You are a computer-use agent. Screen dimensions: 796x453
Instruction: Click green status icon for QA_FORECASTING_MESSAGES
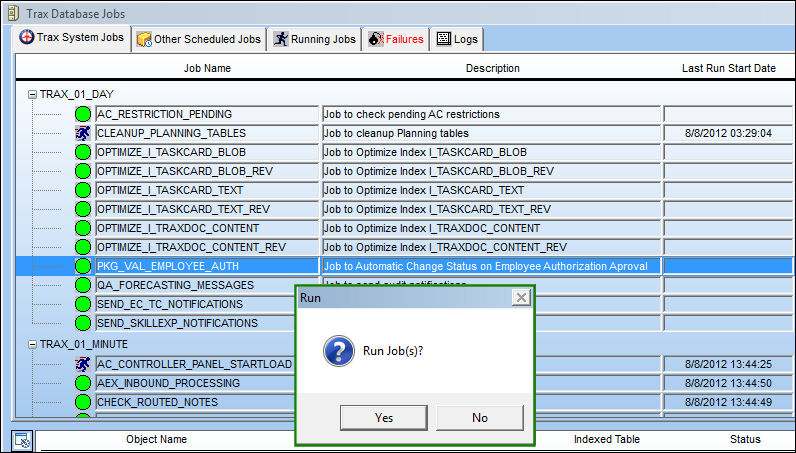tap(83, 285)
